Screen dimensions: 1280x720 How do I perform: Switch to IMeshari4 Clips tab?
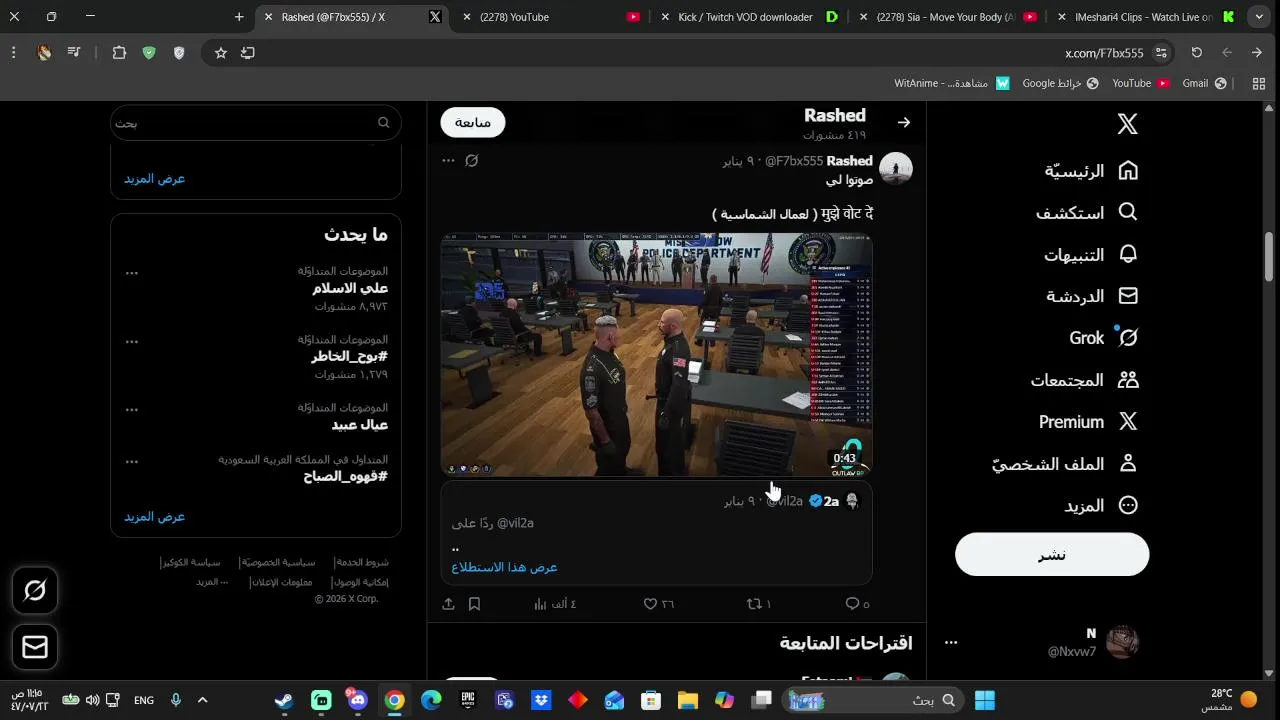[1146, 17]
